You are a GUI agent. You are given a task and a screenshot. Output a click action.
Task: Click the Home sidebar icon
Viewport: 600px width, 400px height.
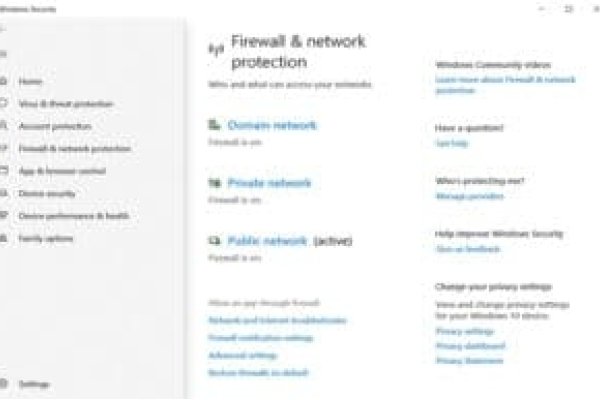pos(4,81)
